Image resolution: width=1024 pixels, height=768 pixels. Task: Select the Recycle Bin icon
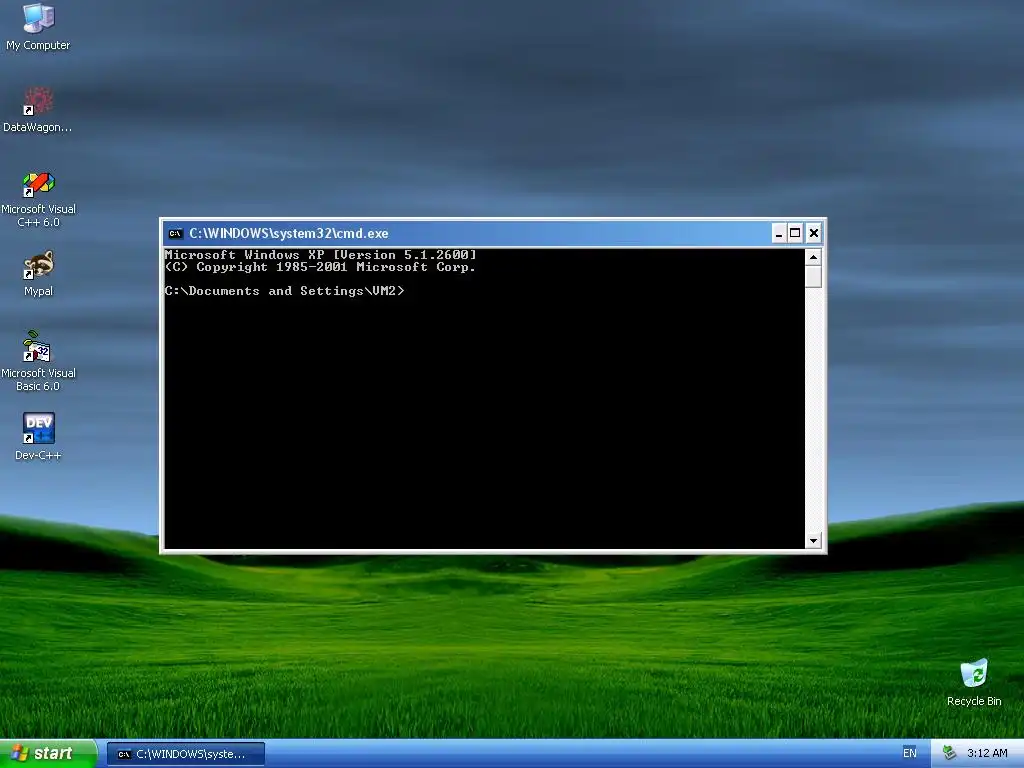(974, 682)
